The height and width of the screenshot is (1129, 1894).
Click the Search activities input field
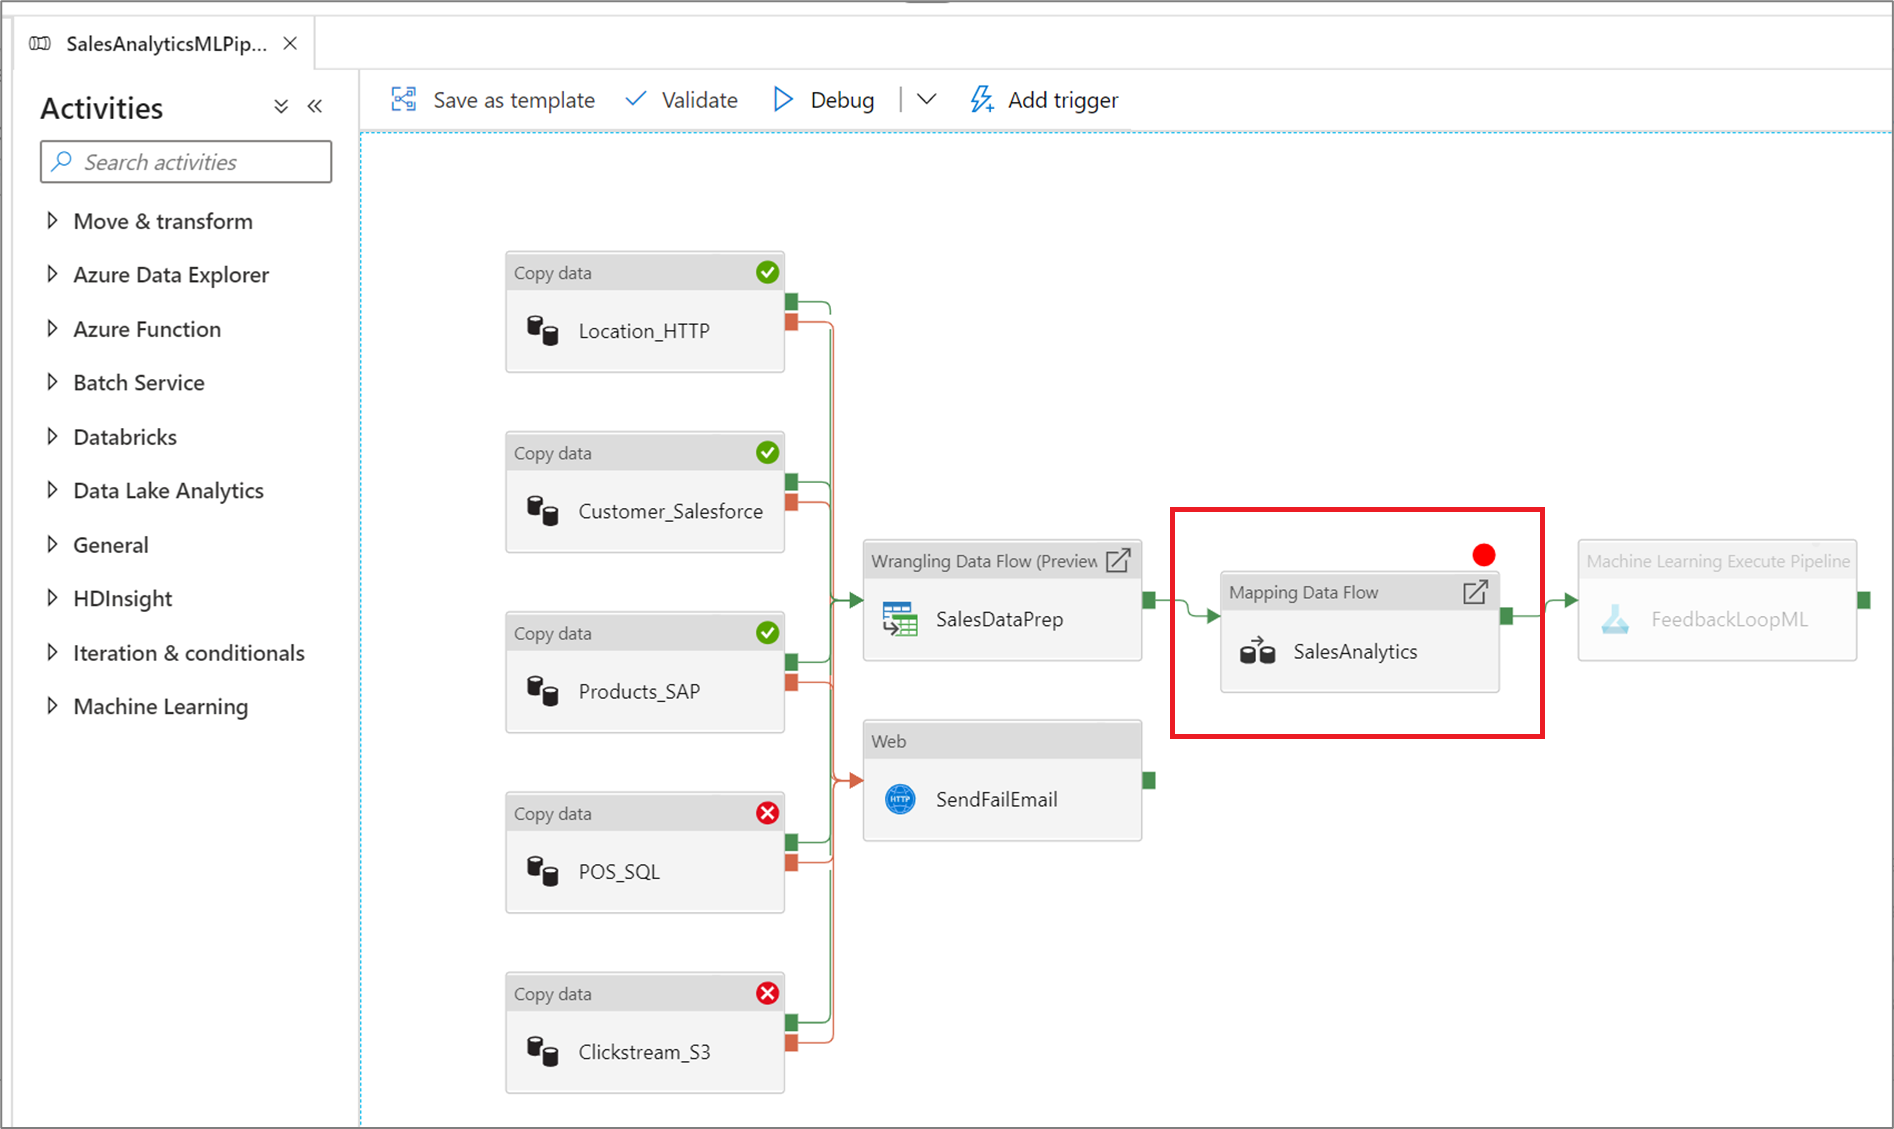(186, 161)
